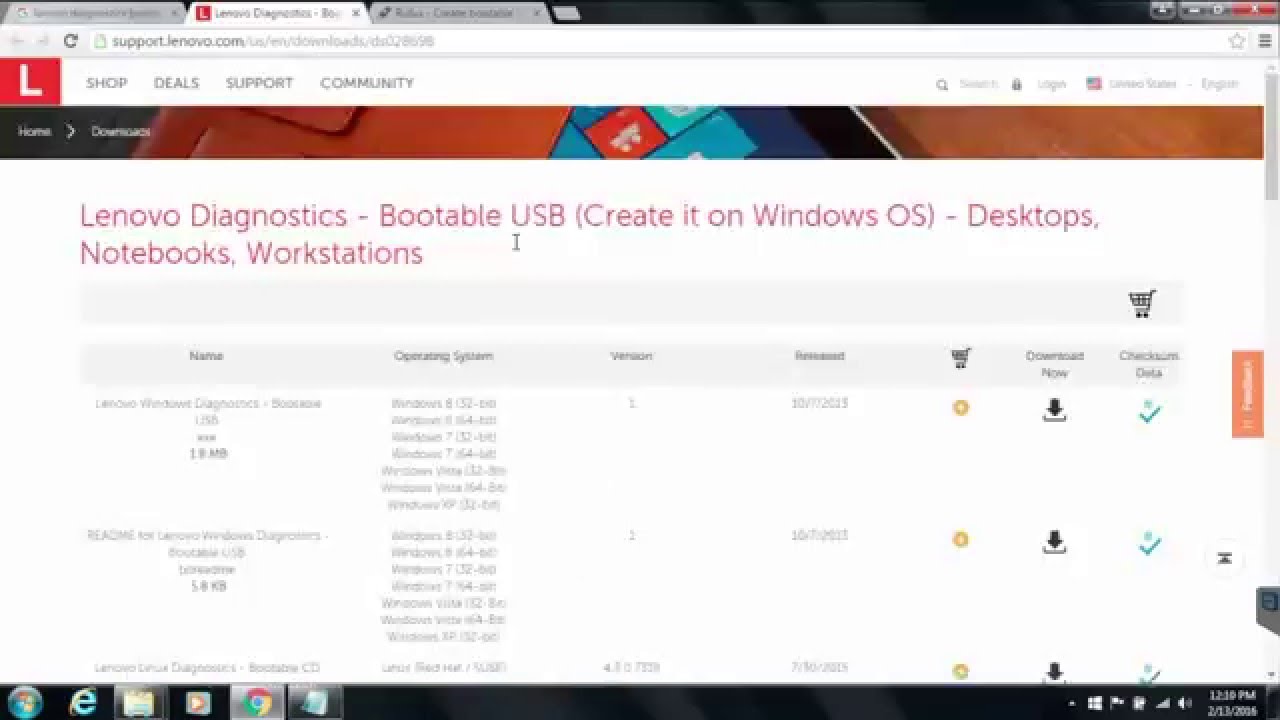
Task: Open the DEALS menu
Action: (x=176, y=83)
